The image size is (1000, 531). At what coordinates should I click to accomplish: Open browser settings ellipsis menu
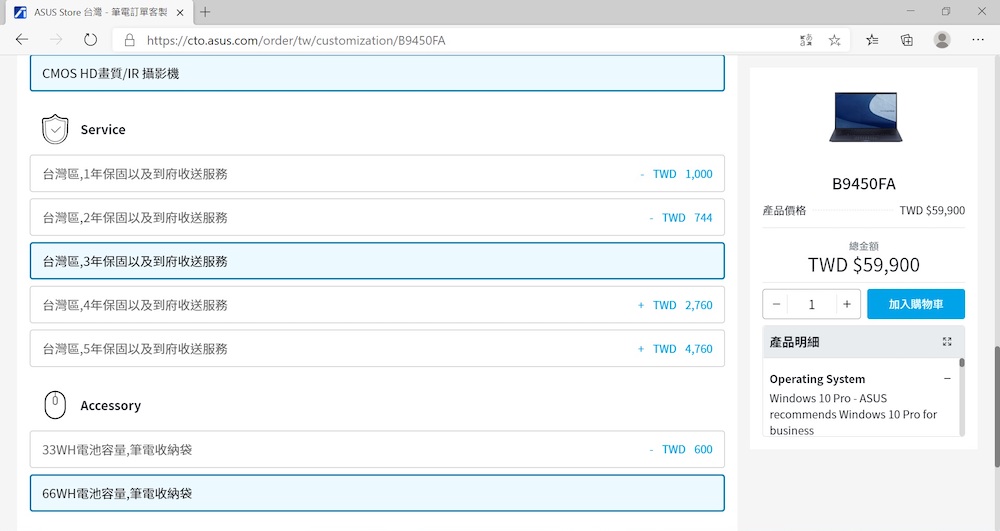976,40
